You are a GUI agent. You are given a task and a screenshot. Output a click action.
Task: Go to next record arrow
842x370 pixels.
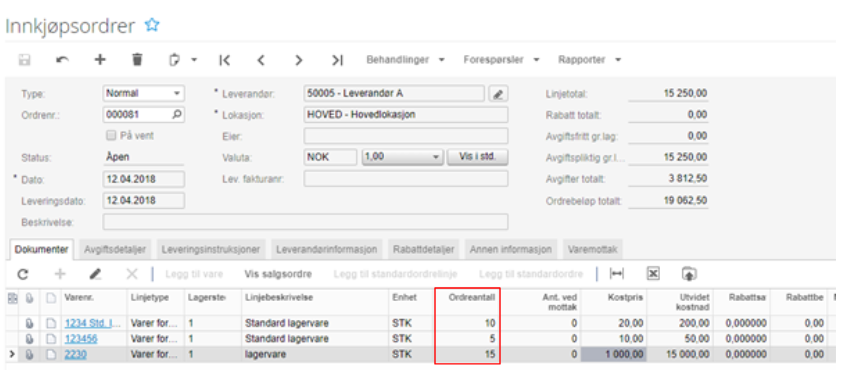299,60
